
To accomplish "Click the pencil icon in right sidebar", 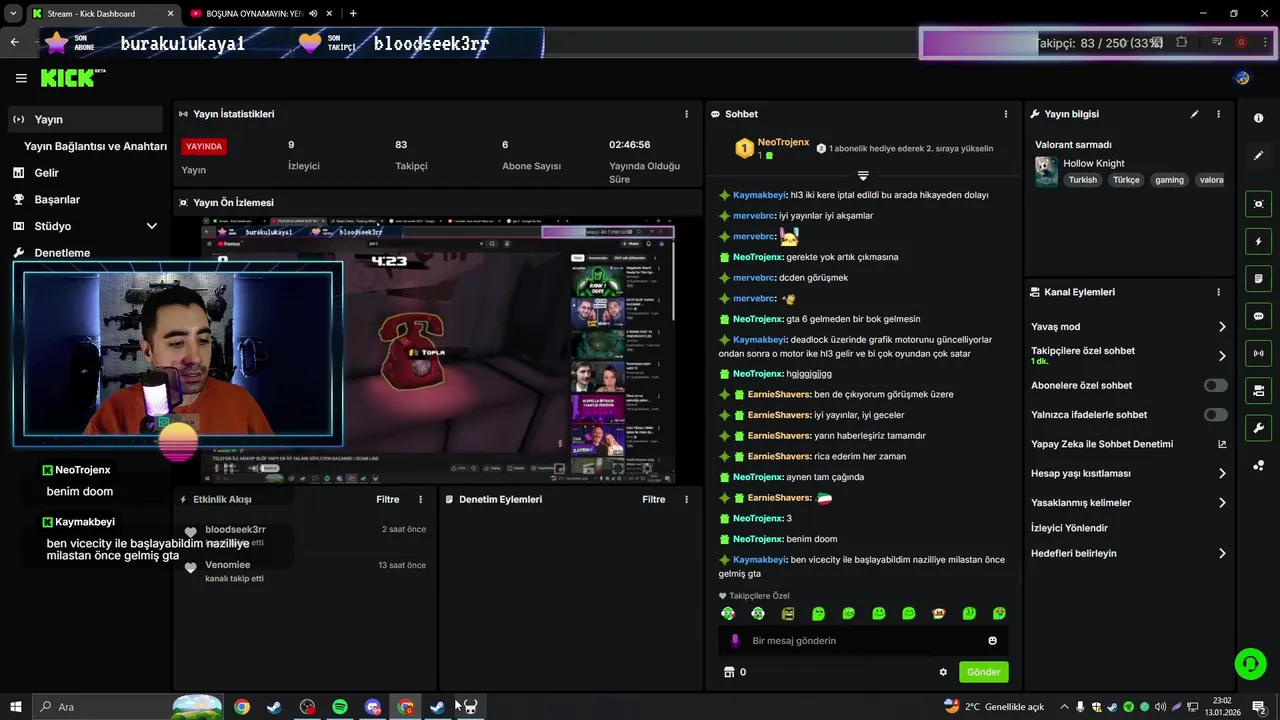I will (x=1258, y=156).
